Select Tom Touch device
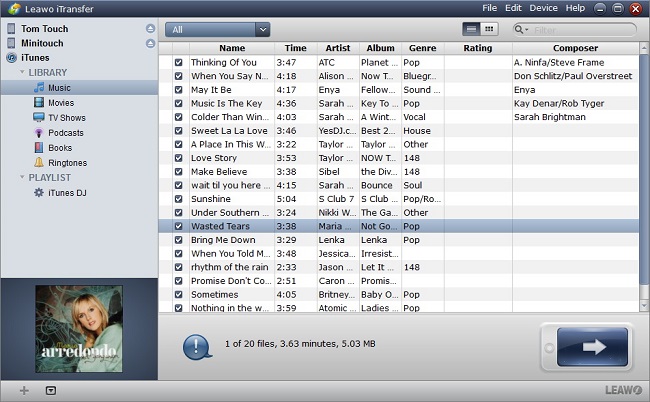Image resolution: width=650 pixels, height=402 pixels. (x=44, y=29)
